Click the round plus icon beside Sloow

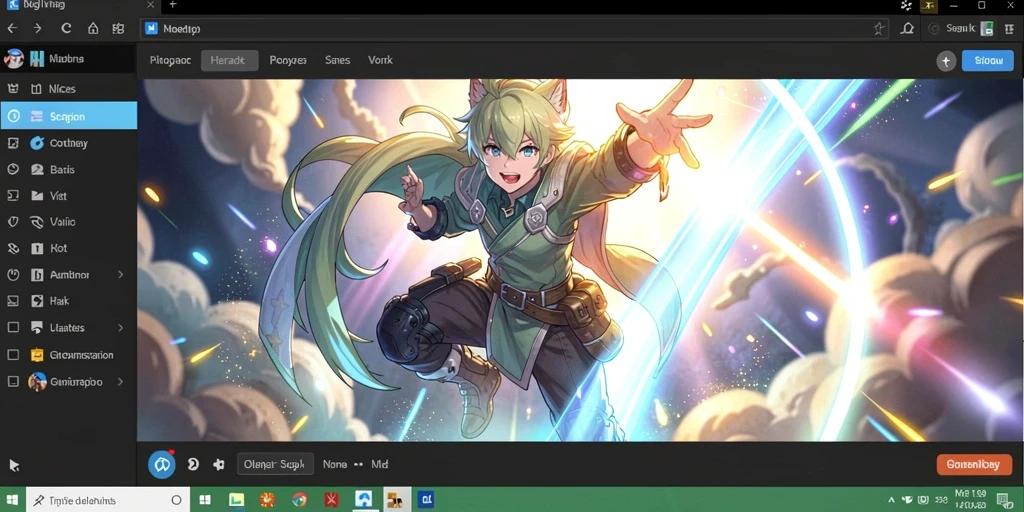(x=946, y=61)
